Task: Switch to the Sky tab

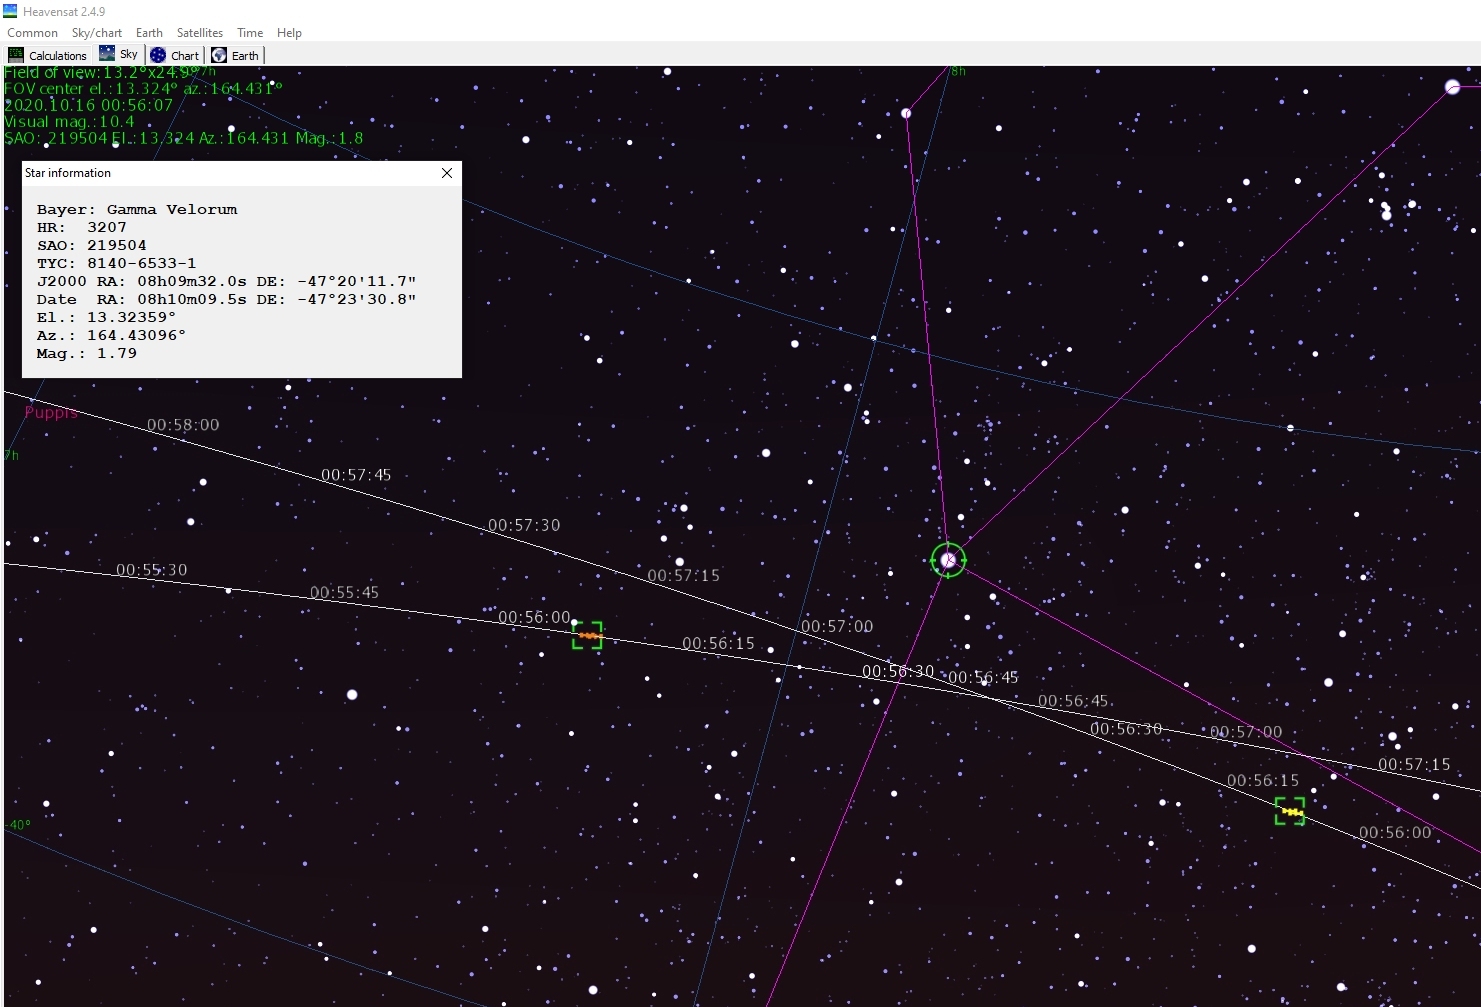Action: pyautogui.click(x=119, y=55)
